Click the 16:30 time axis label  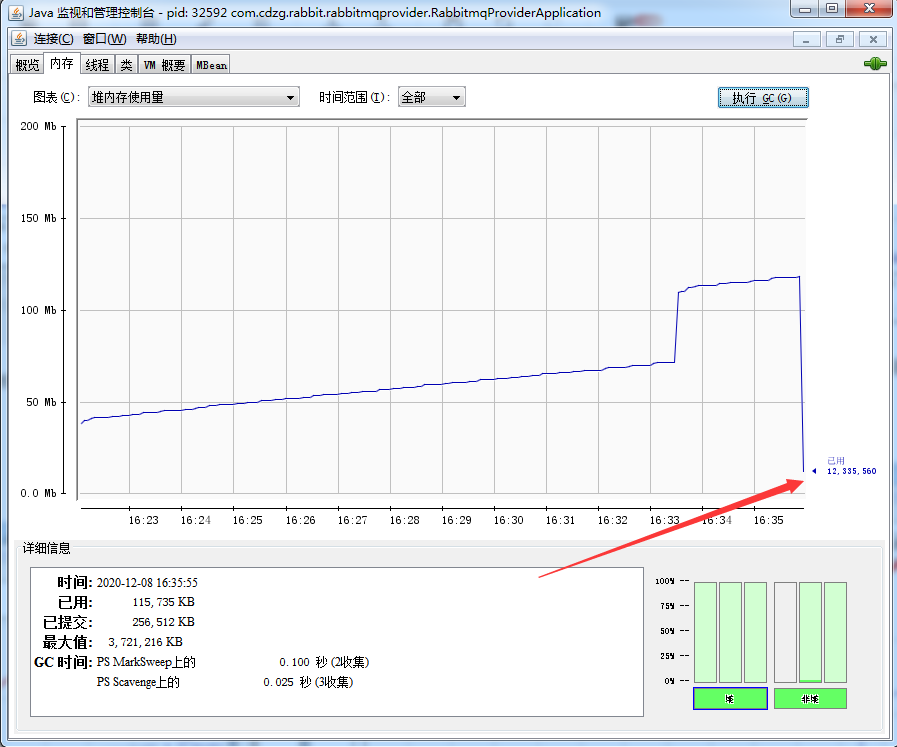tap(508, 520)
